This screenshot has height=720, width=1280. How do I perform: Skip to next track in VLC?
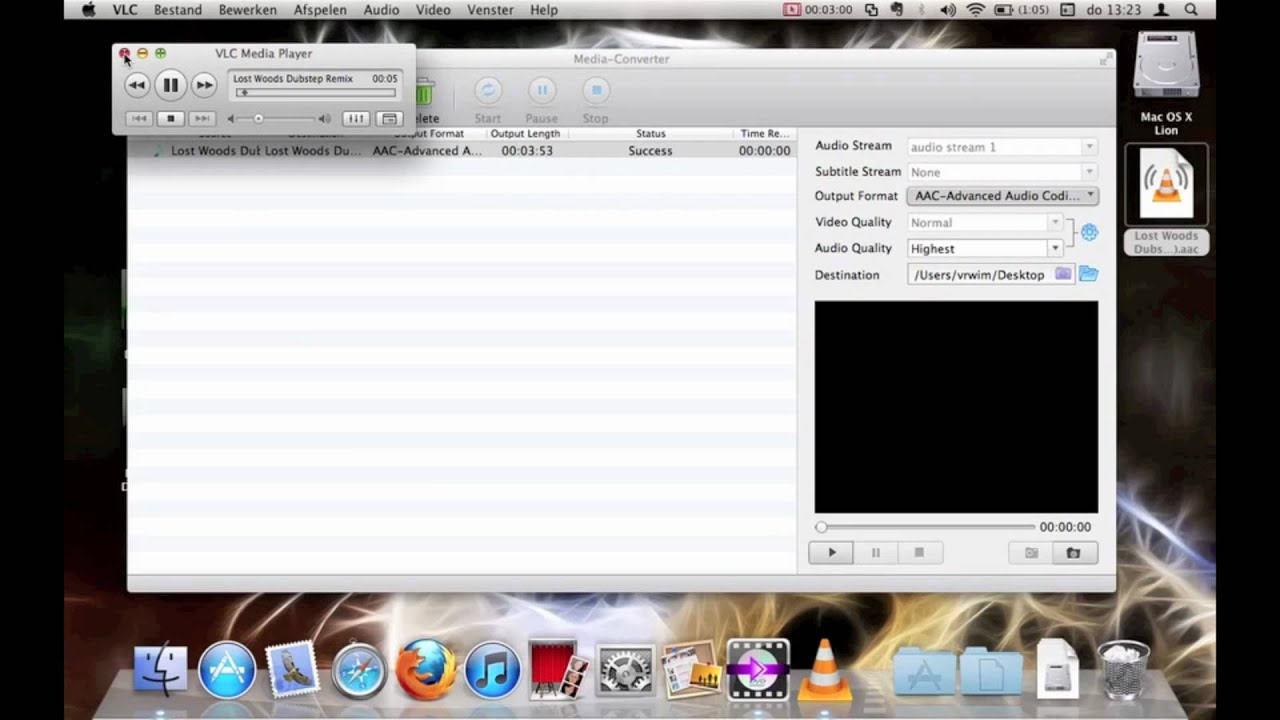tap(202, 118)
